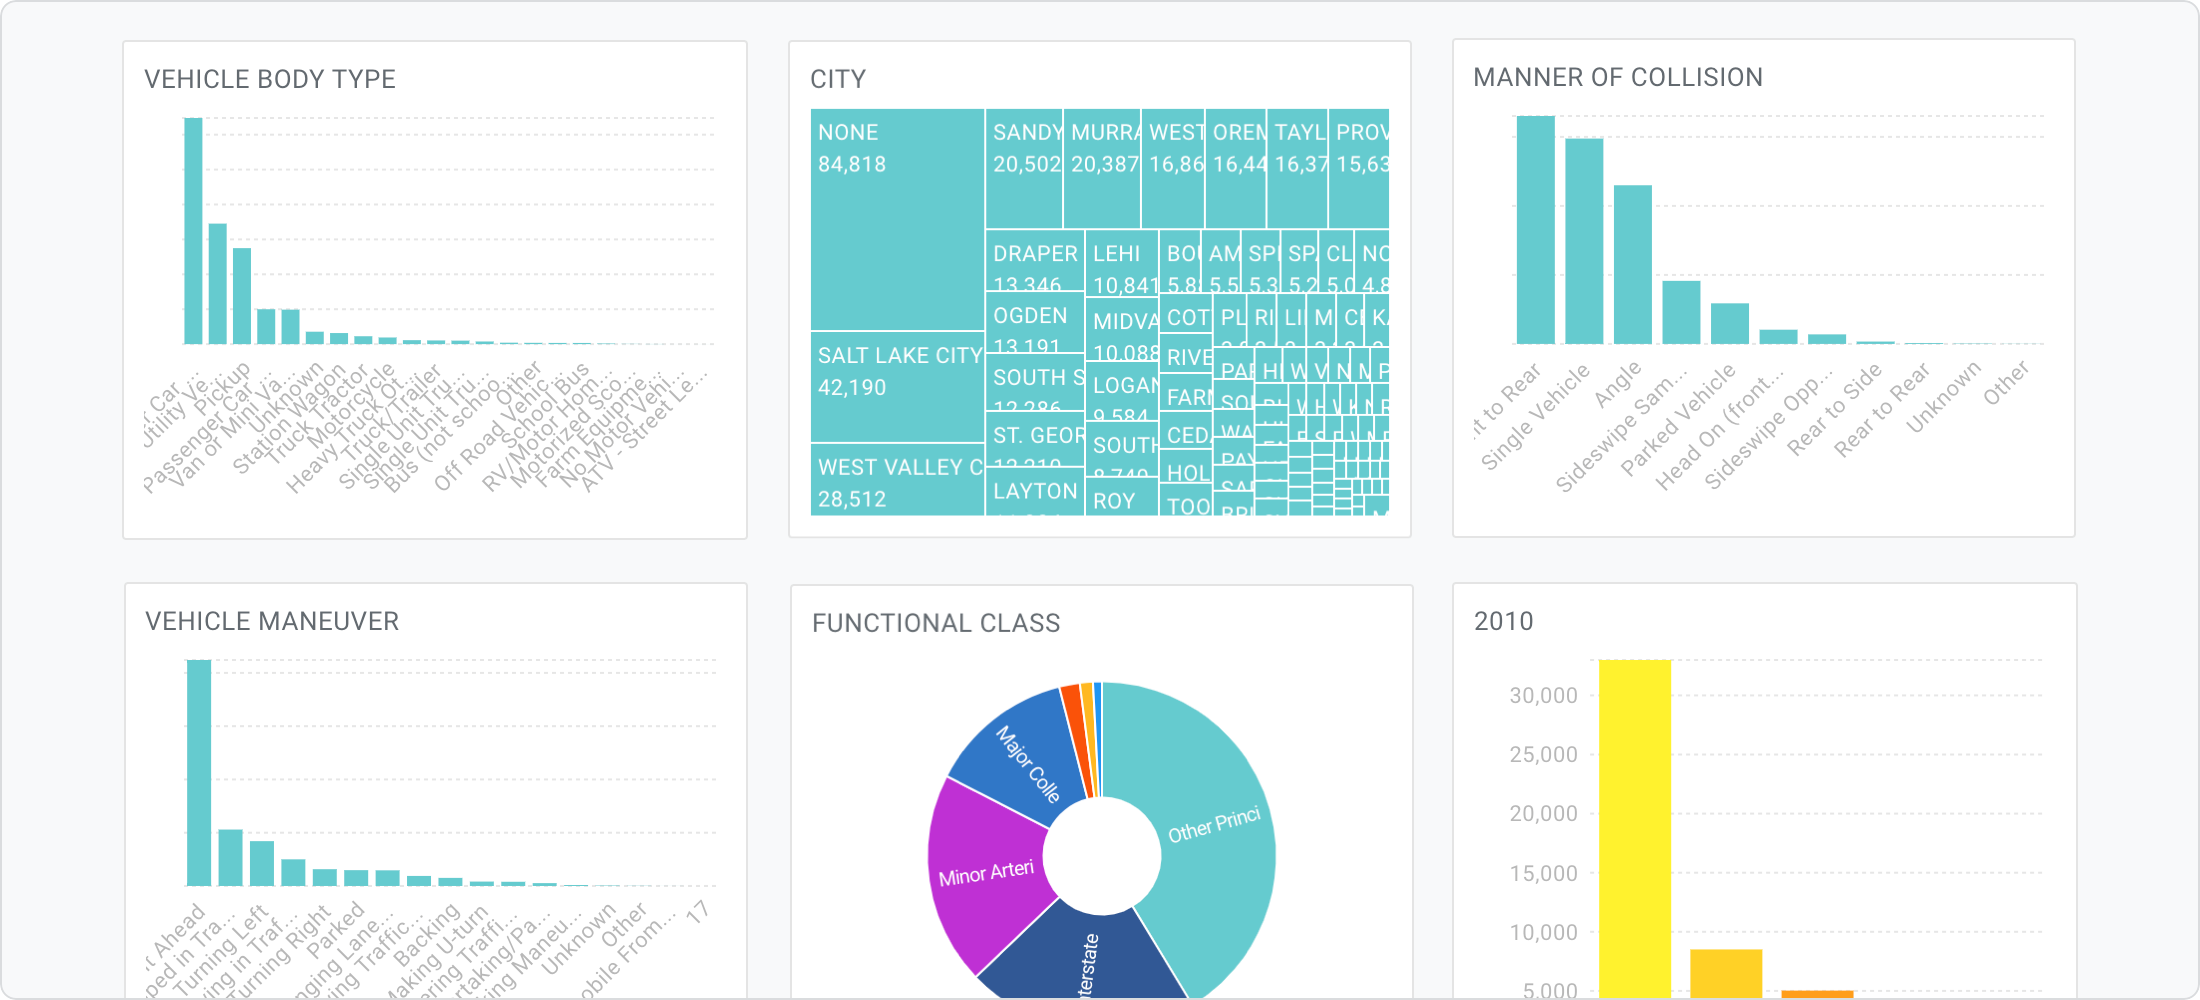The width and height of the screenshot is (2200, 1000).
Task: Click the Motorcycle axis label in Vehicle Body Type
Action: tap(351, 406)
